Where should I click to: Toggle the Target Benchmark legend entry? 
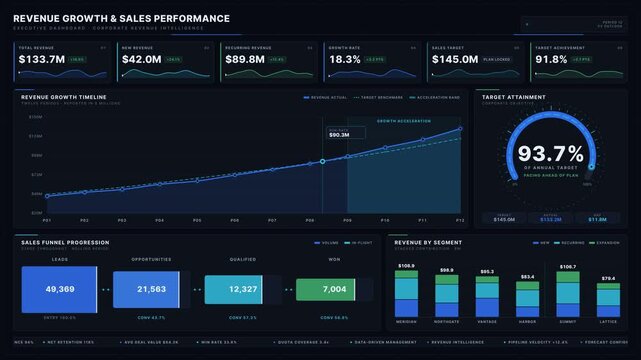[x=378, y=98]
